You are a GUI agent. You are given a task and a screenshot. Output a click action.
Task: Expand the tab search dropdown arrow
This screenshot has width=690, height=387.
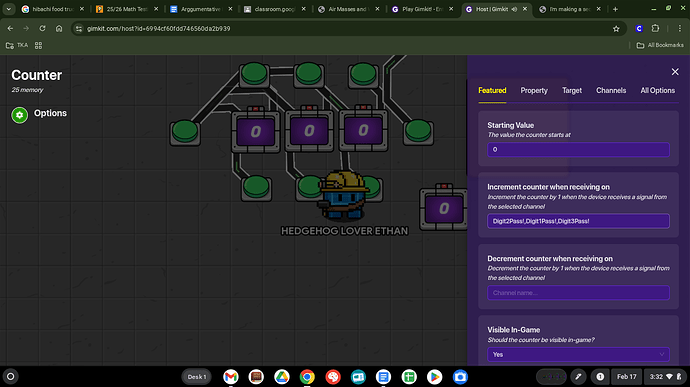(x=8, y=9)
